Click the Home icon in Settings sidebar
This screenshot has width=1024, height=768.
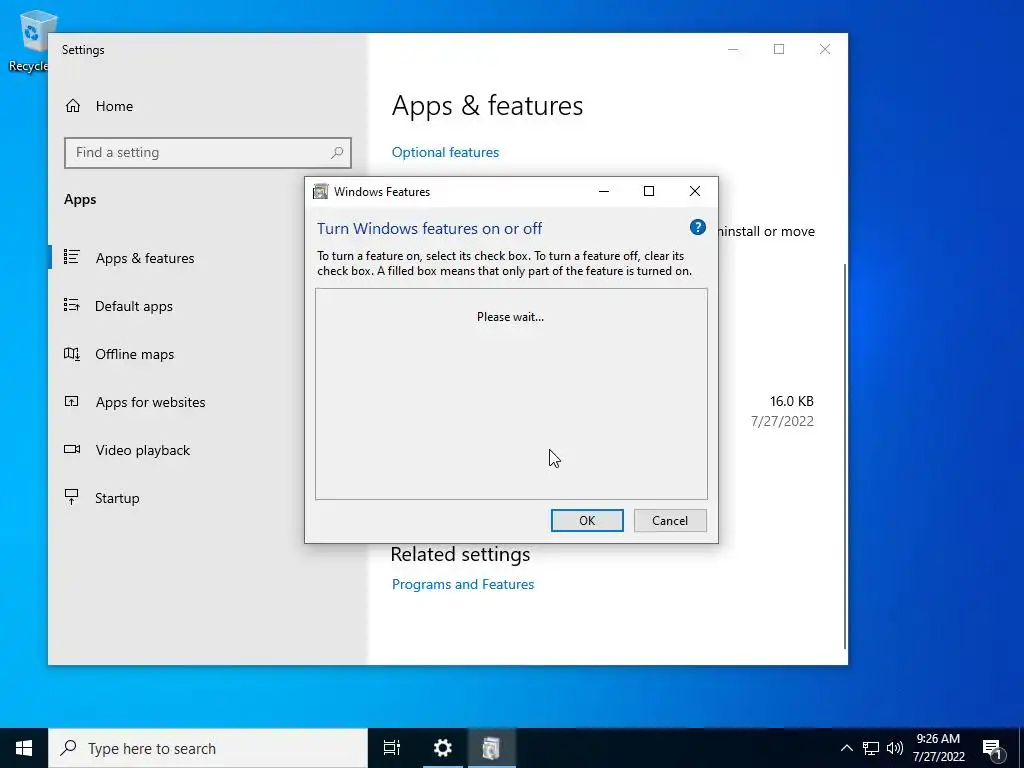(x=72, y=106)
